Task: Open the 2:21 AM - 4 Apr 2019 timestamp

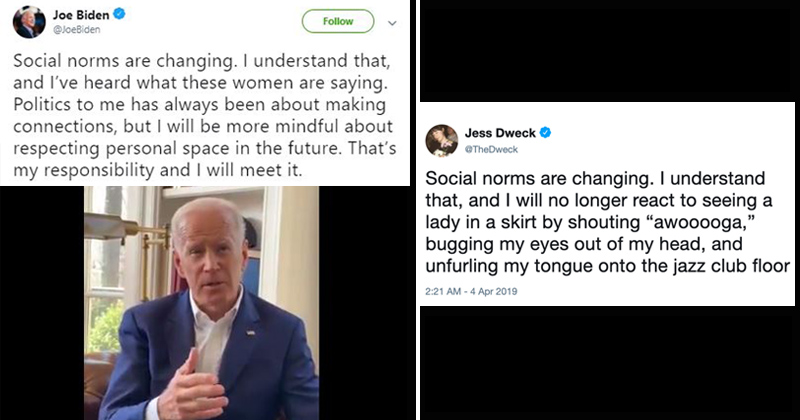Action: (471, 291)
